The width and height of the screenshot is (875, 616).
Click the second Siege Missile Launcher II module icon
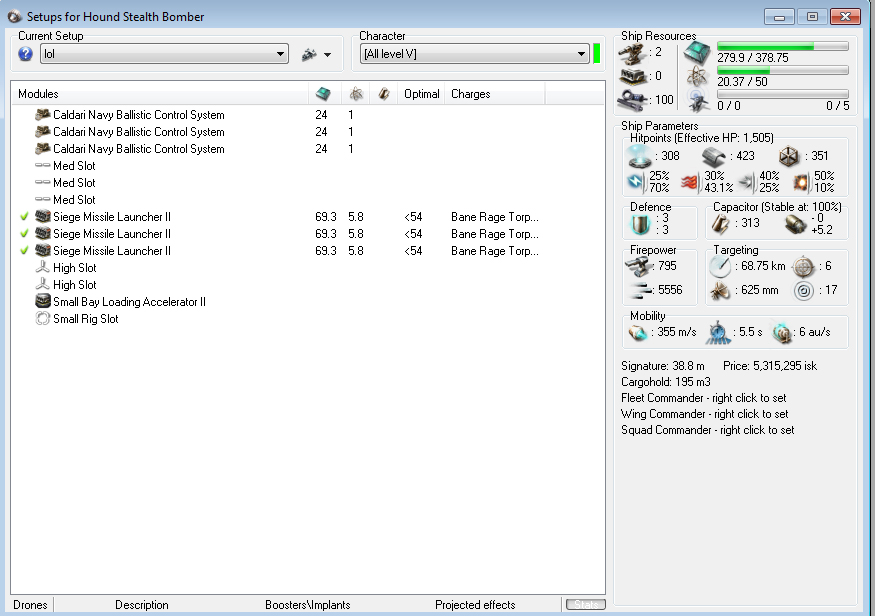point(42,233)
